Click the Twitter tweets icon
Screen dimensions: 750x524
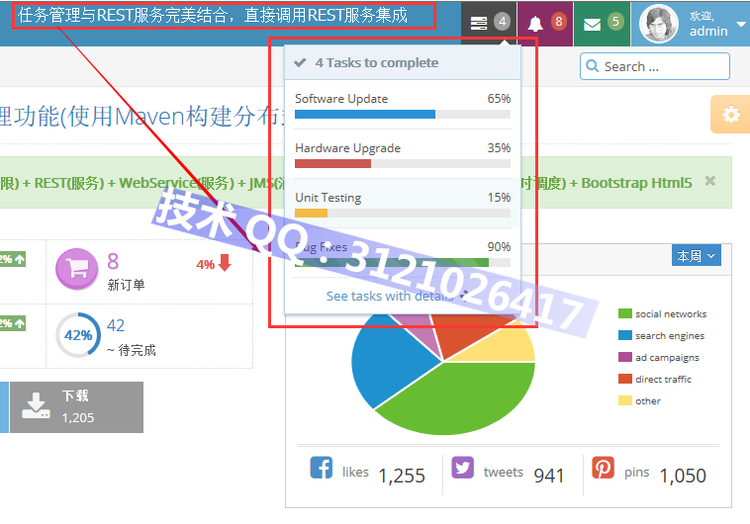click(x=463, y=468)
